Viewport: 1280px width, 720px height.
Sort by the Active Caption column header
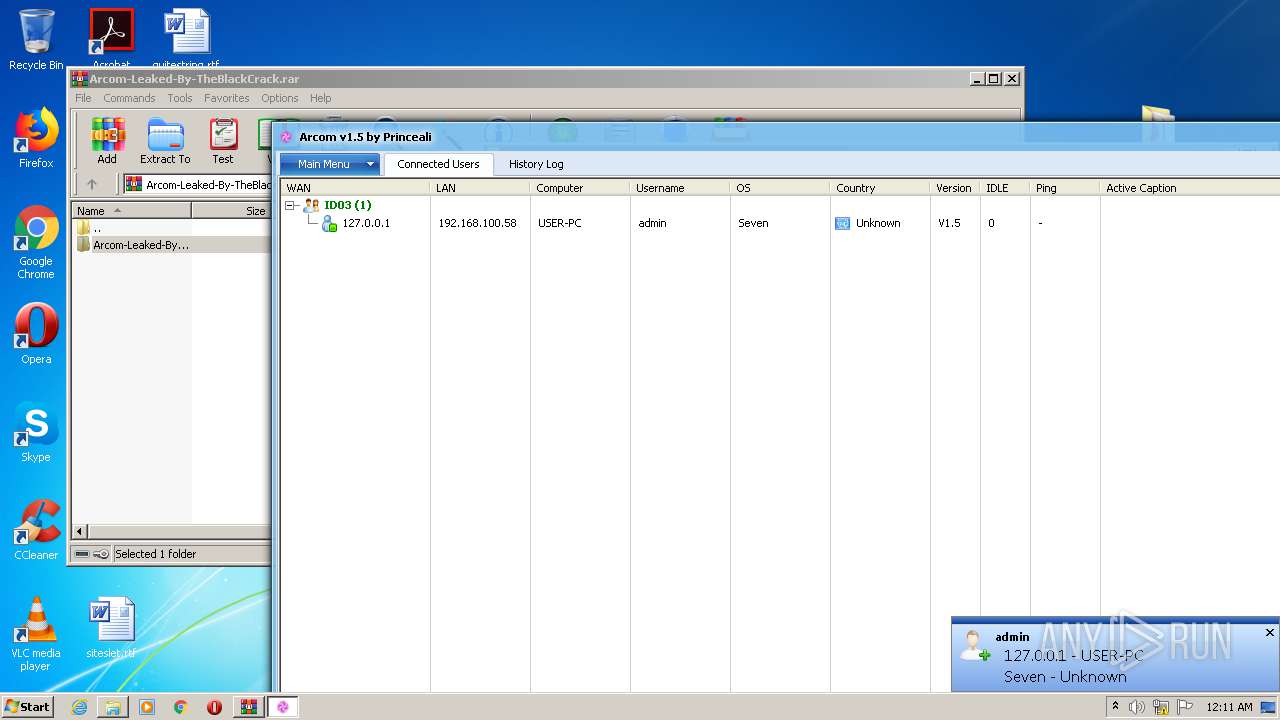(x=1190, y=188)
